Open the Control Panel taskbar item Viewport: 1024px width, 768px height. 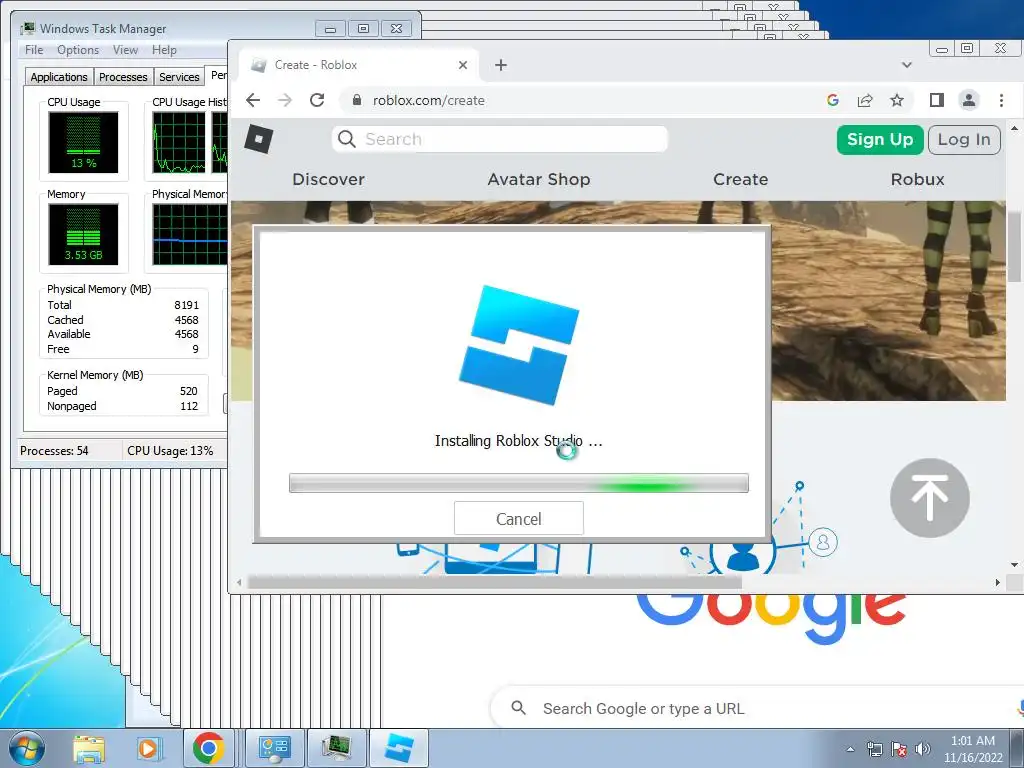(x=274, y=748)
